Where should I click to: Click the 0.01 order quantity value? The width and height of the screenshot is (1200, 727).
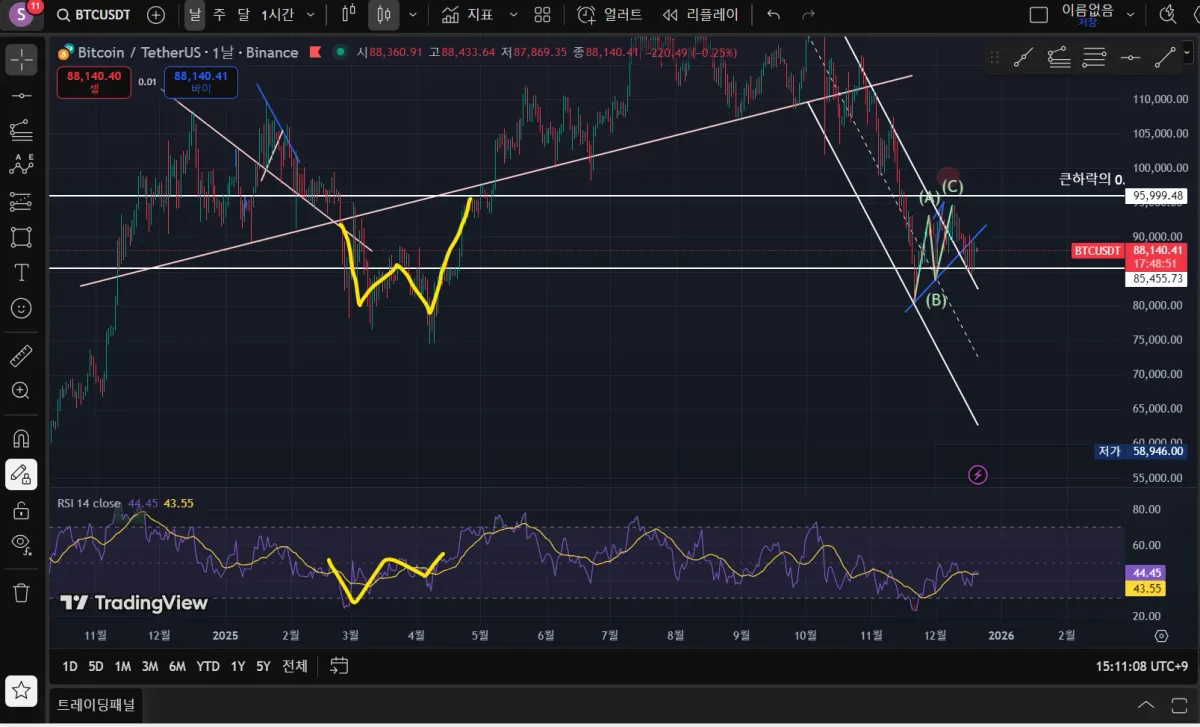coord(147,82)
